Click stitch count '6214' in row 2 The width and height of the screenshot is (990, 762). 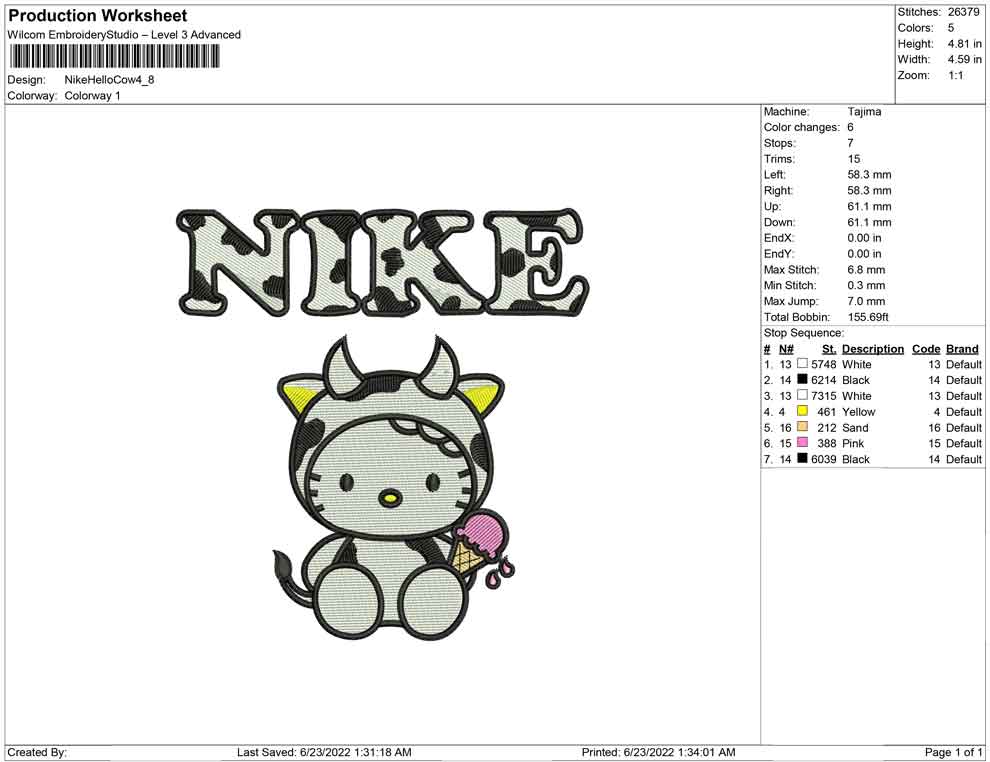[823, 380]
